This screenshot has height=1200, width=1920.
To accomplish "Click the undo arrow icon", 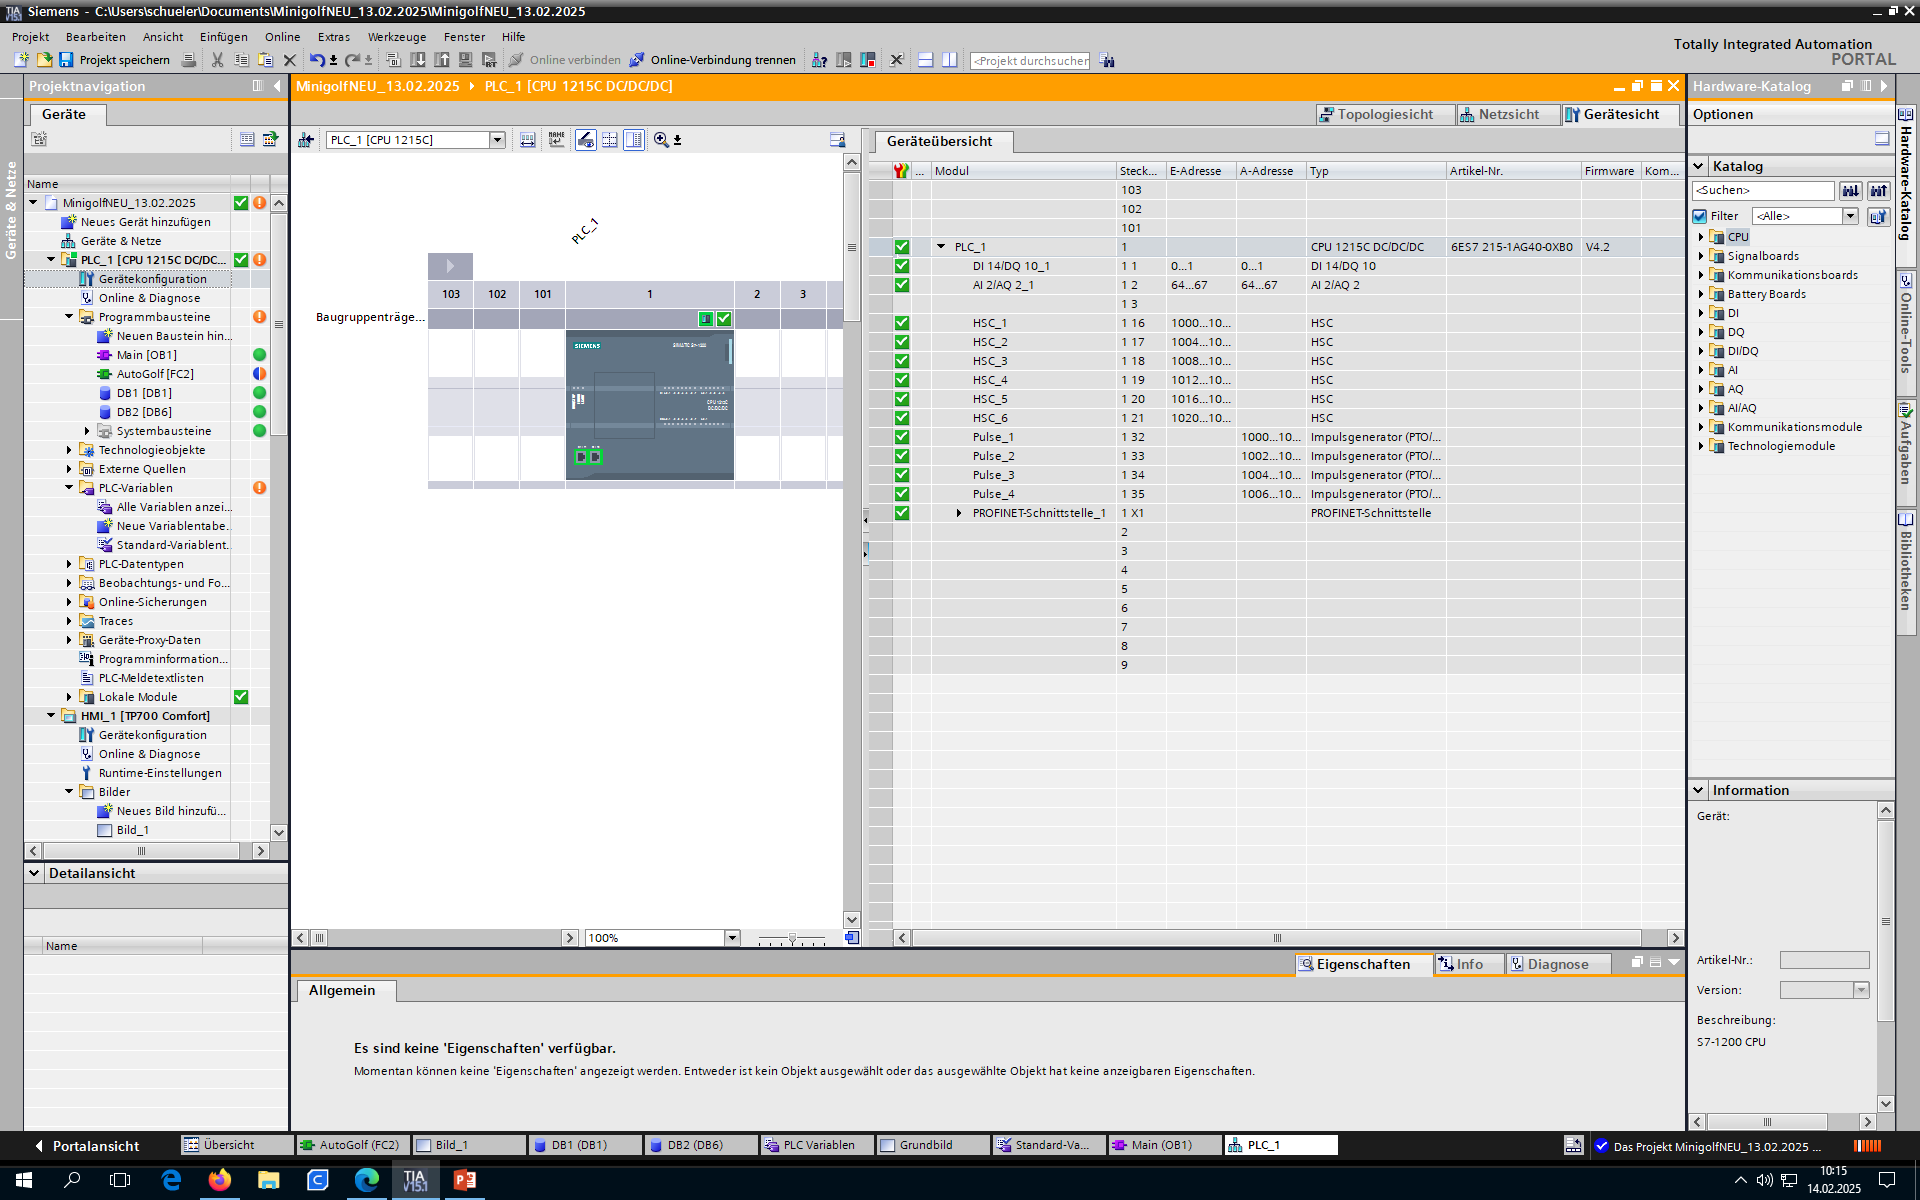I will [316, 60].
